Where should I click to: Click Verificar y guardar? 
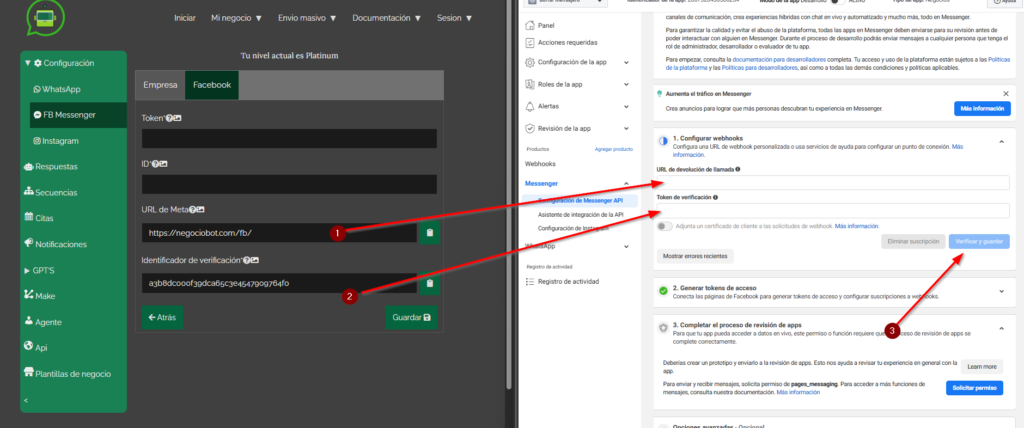pyautogui.click(x=979, y=241)
